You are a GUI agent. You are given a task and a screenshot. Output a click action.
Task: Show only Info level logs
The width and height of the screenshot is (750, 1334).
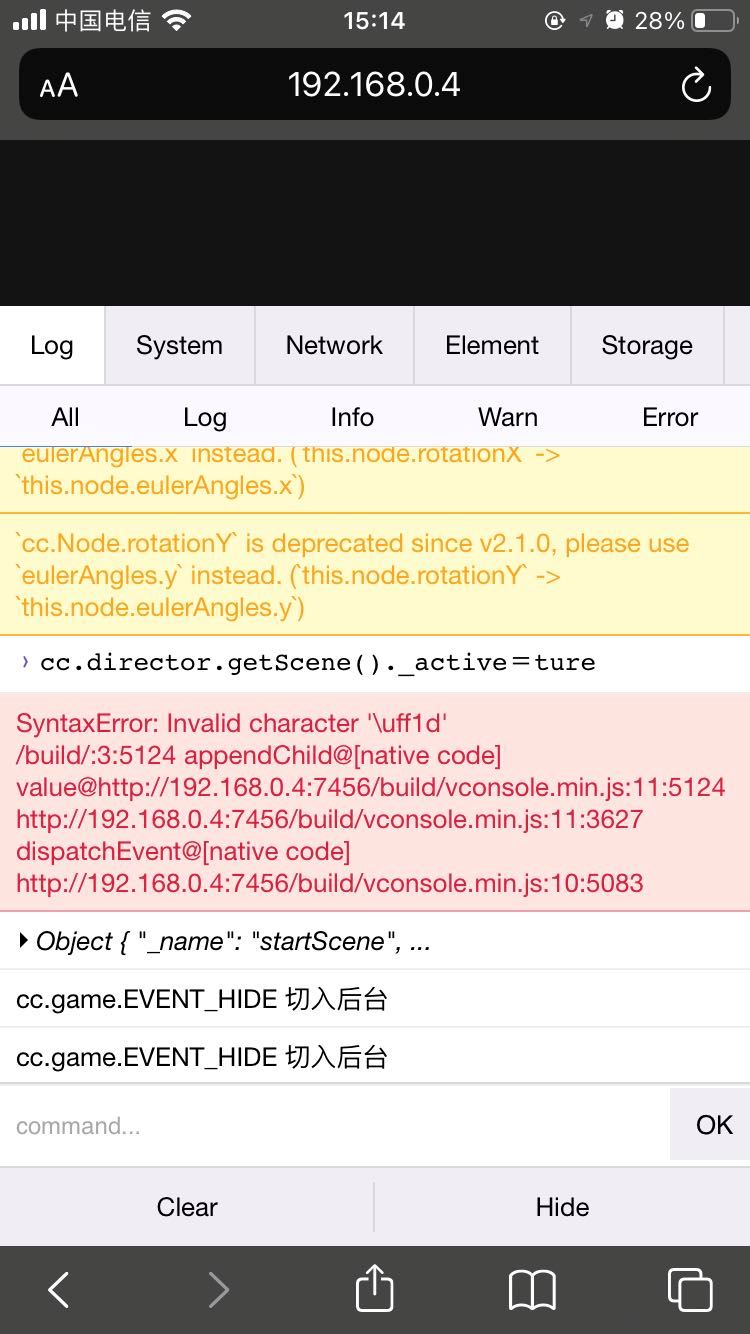click(x=352, y=417)
